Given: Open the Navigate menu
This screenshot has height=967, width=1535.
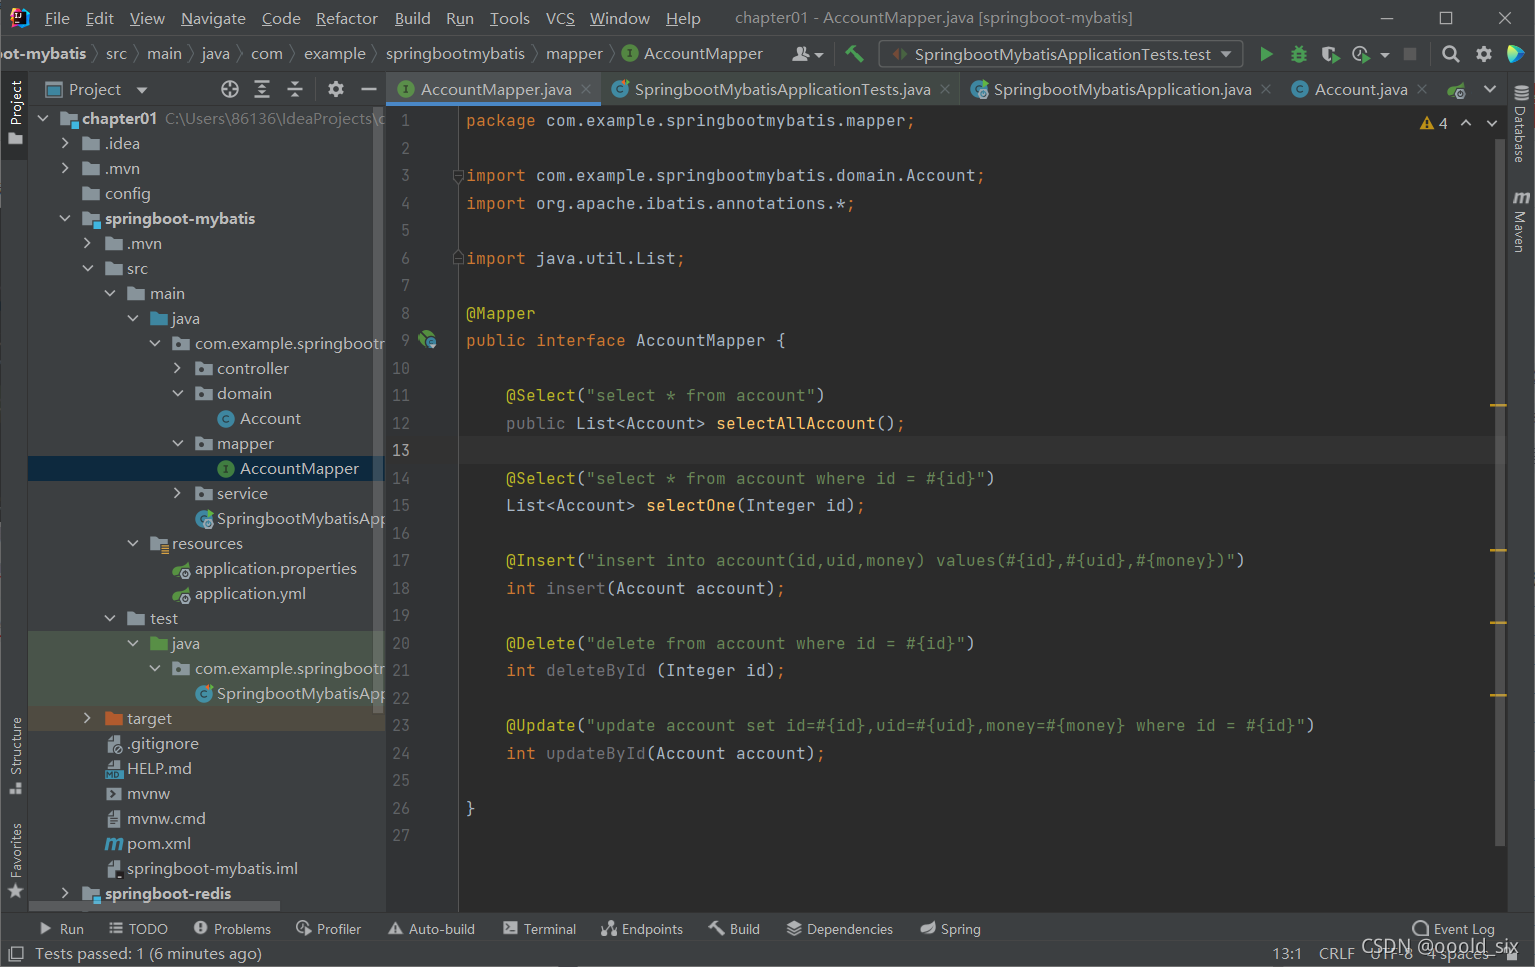Looking at the screenshot, I should click(x=213, y=18).
